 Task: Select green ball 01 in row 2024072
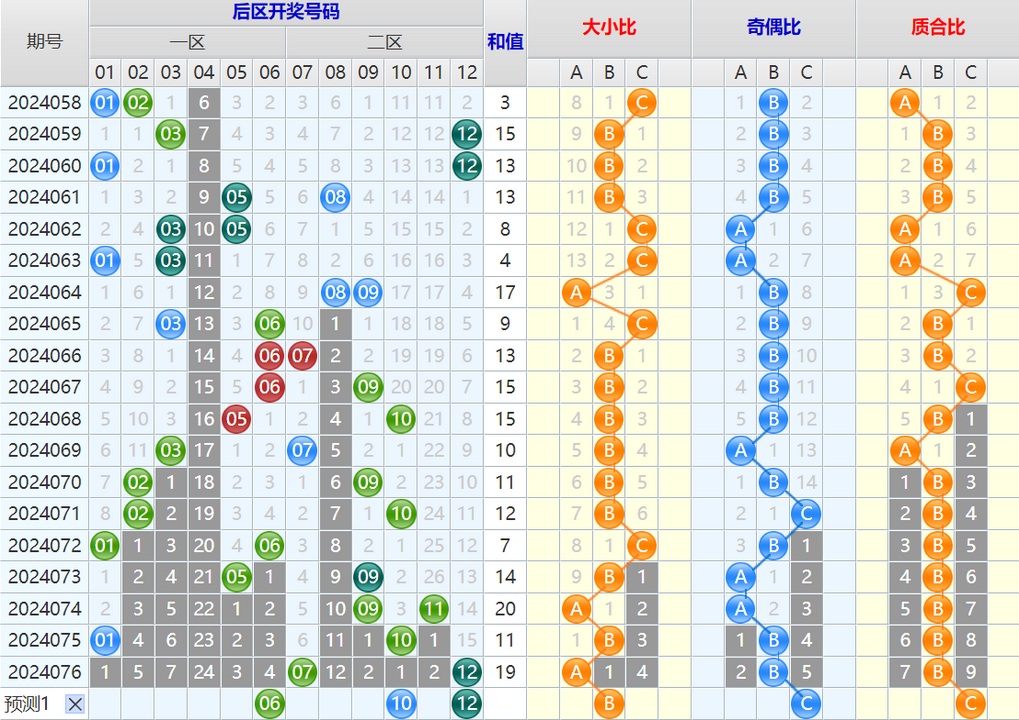(105, 546)
